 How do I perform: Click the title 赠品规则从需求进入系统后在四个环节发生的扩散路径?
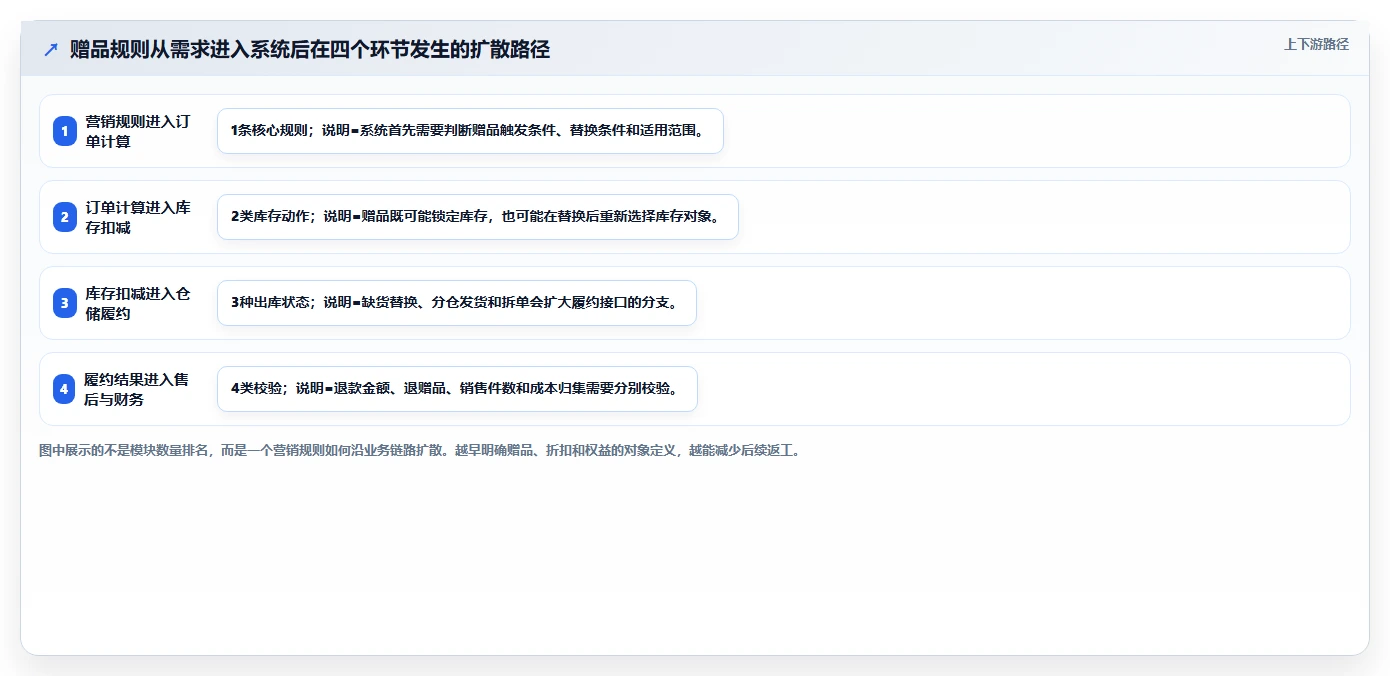pos(310,49)
